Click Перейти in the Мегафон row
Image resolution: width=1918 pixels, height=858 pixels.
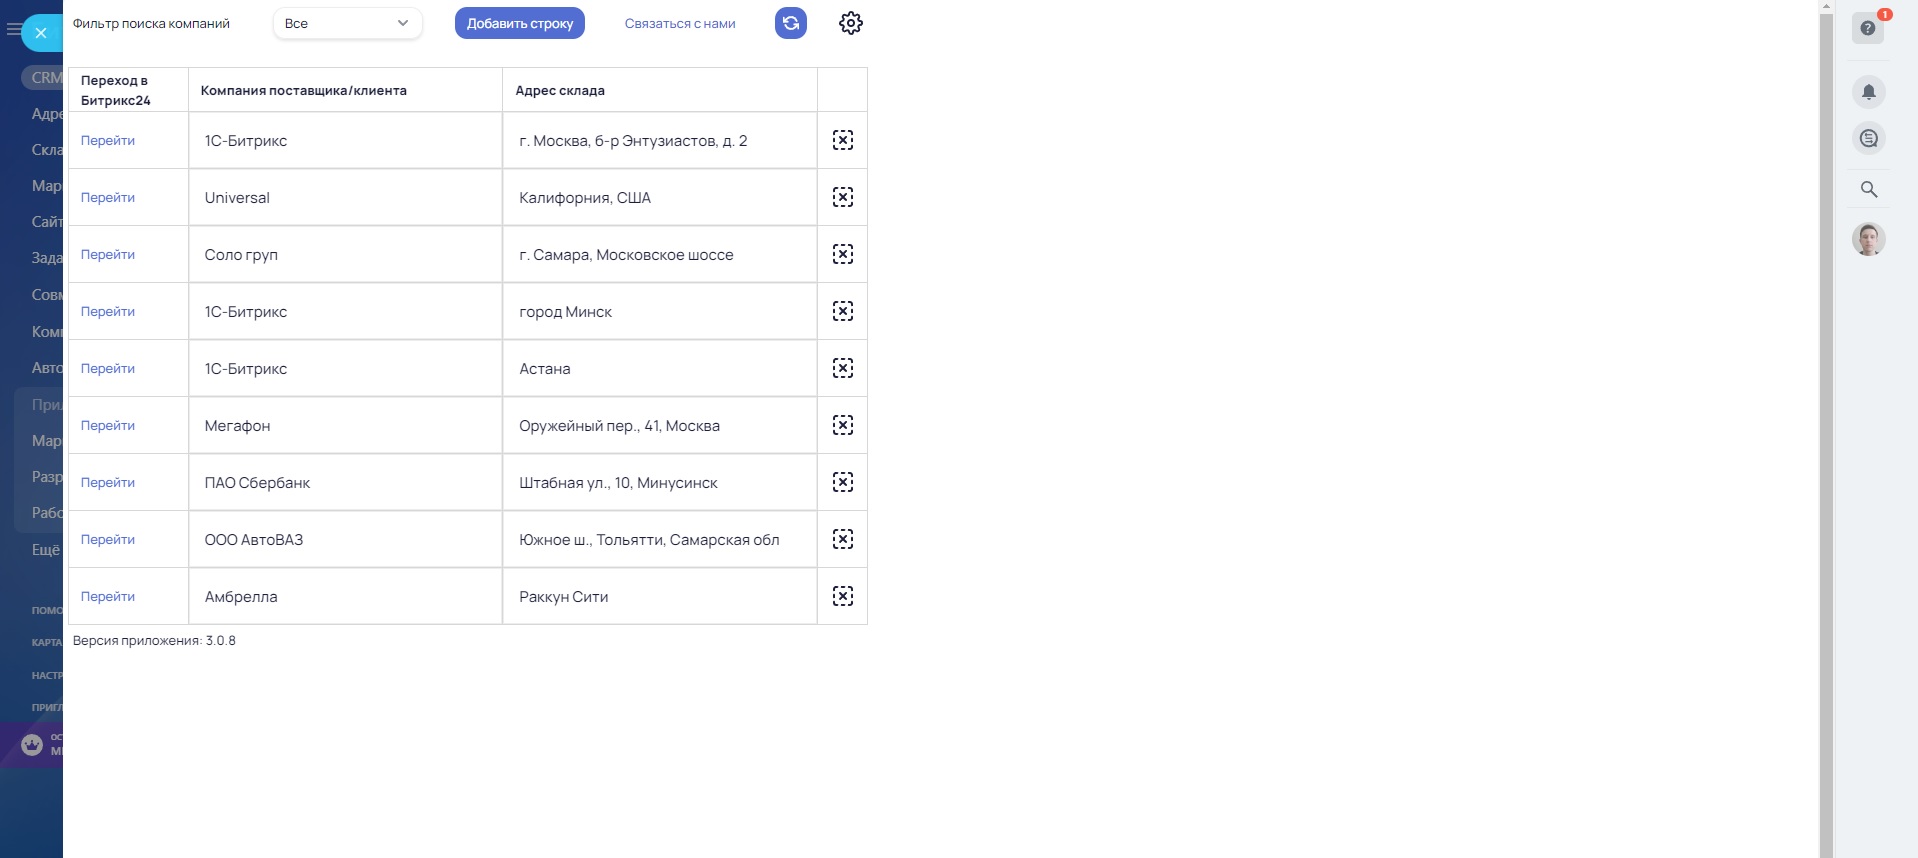coord(108,425)
